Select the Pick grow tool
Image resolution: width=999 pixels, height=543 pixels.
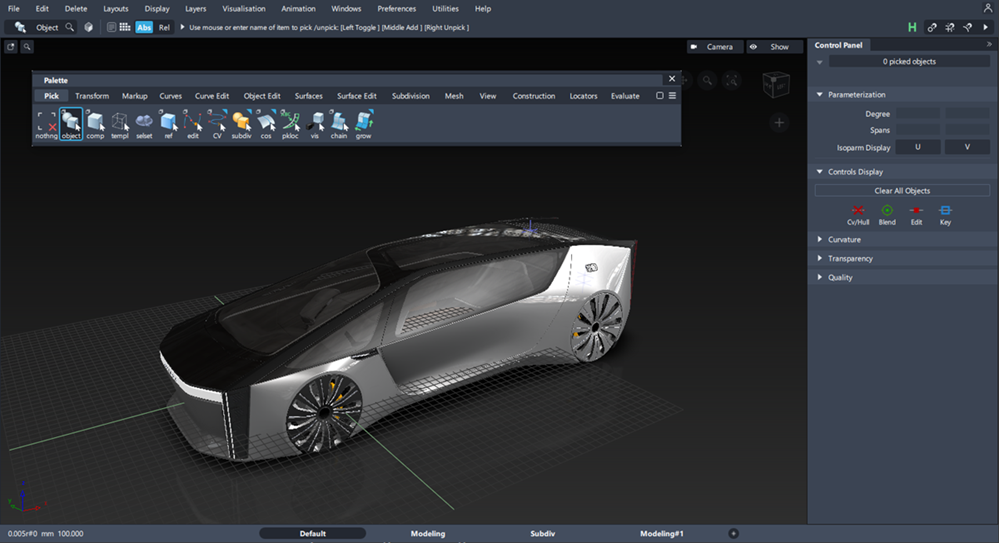(x=363, y=124)
